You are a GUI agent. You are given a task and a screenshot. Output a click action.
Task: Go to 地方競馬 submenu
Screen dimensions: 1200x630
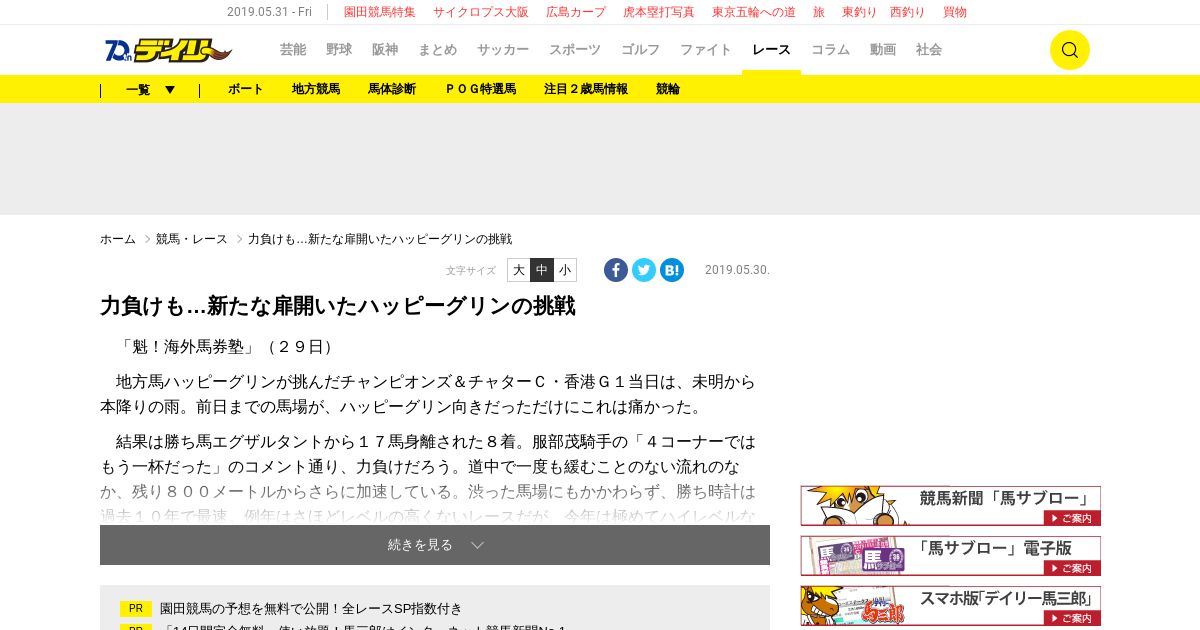(316, 89)
